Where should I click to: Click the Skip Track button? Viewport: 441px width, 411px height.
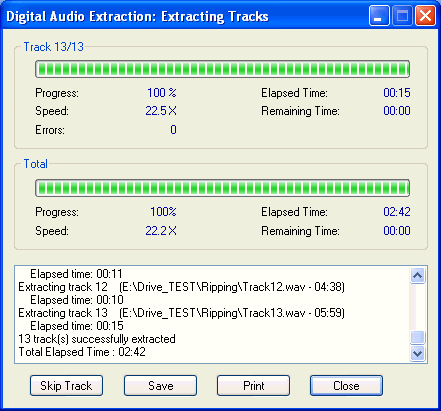[x=66, y=386]
